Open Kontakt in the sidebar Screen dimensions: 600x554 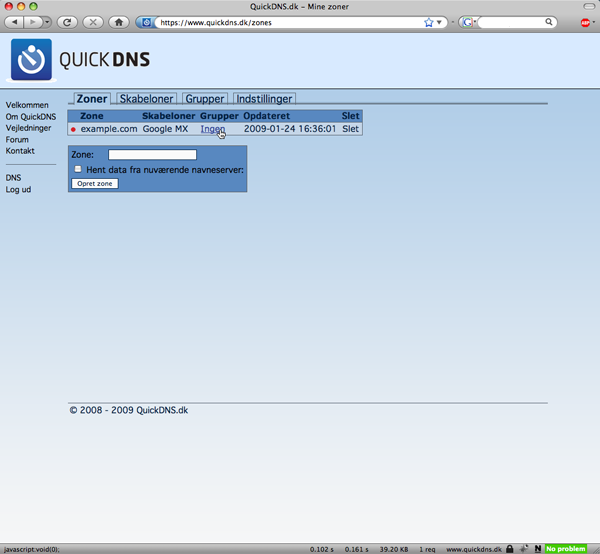click(x=20, y=151)
